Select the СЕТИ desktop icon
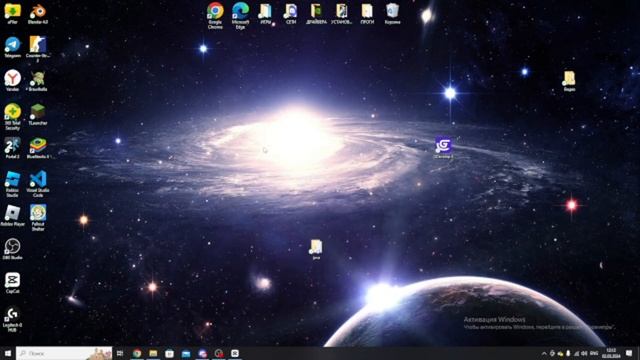 click(x=291, y=13)
